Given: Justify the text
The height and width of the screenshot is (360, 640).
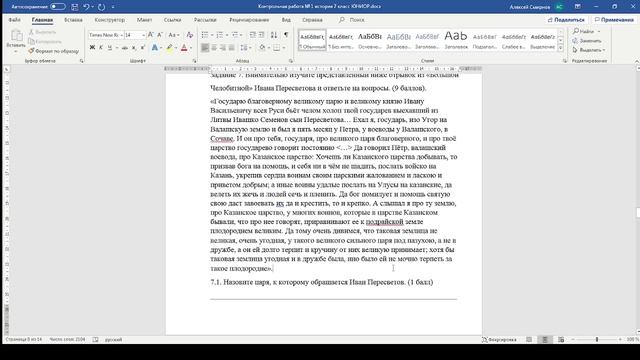Looking at the screenshot, I should click(x=232, y=48).
